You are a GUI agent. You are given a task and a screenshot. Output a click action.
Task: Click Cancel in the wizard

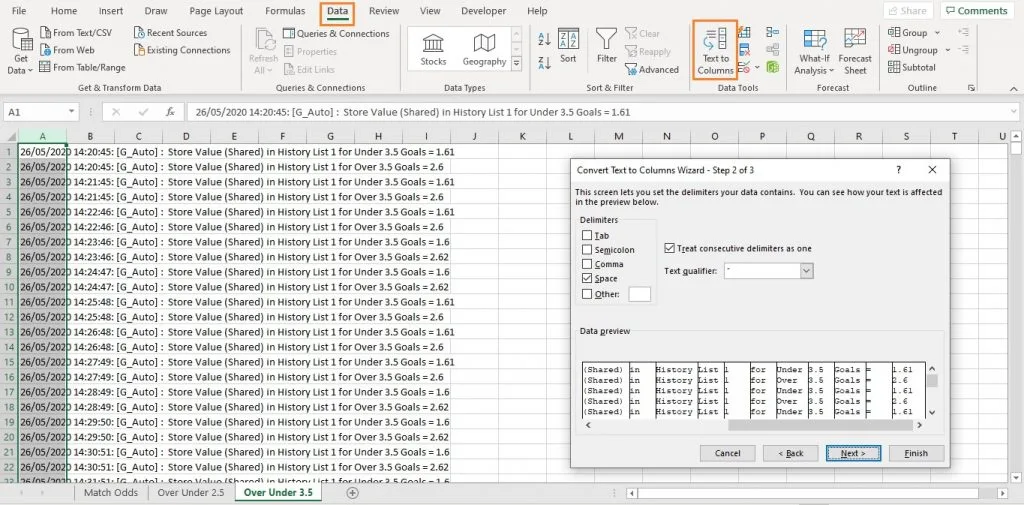pos(728,453)
